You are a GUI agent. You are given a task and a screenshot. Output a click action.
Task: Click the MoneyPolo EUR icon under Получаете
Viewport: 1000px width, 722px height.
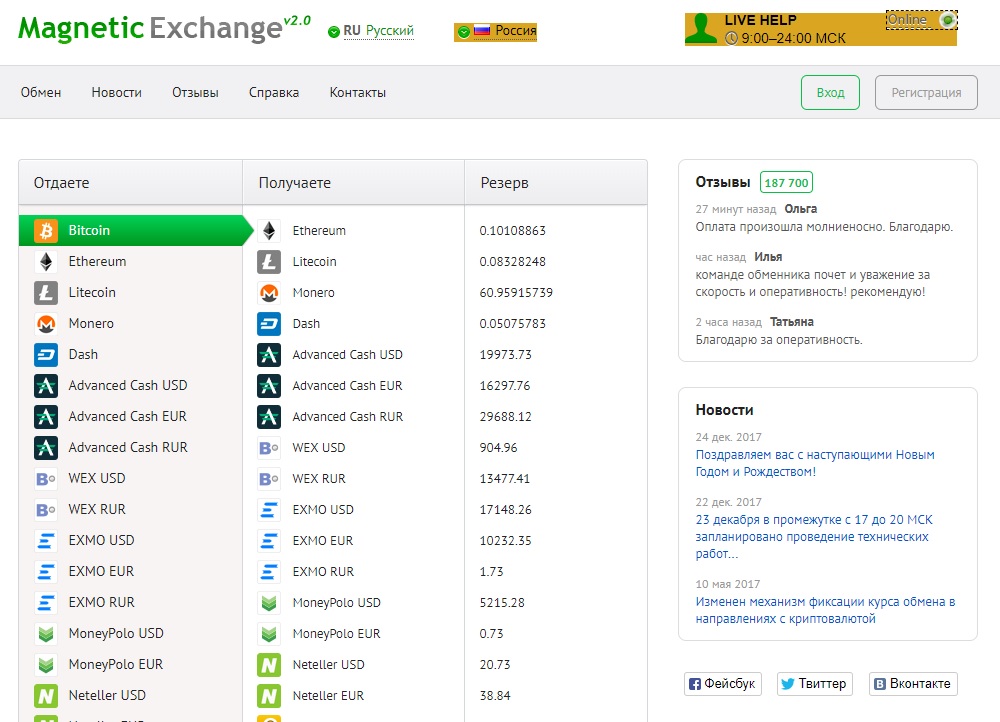coord(269,633)
